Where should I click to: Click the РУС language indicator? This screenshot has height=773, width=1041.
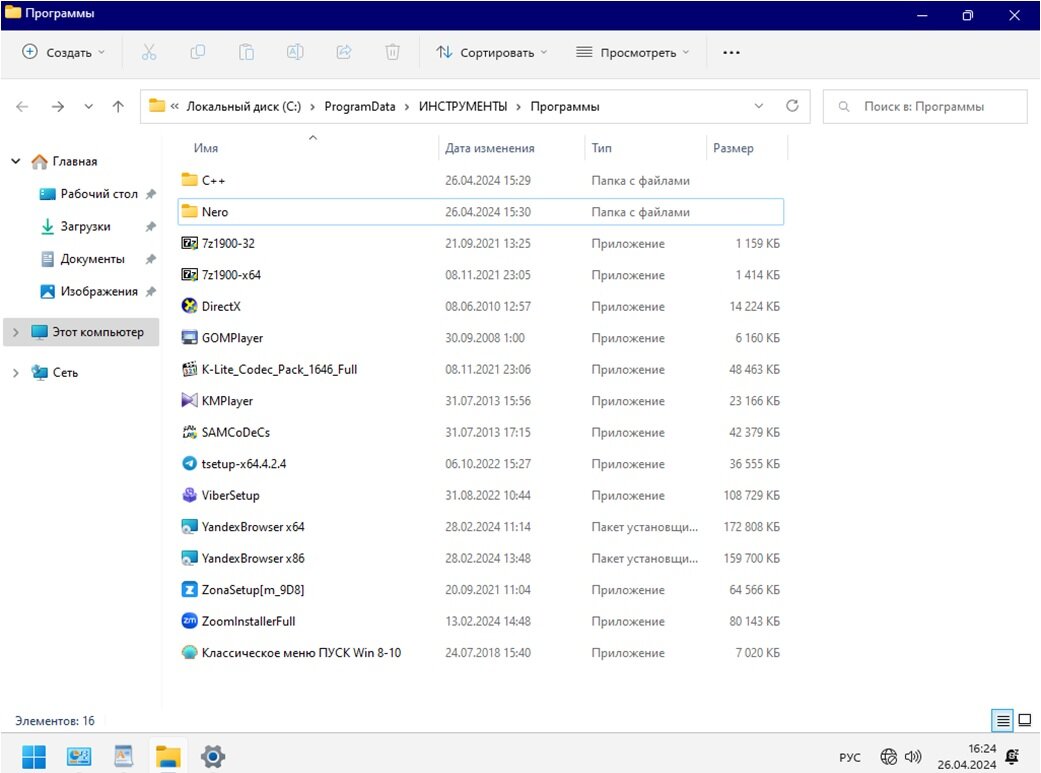coord(850,757)
